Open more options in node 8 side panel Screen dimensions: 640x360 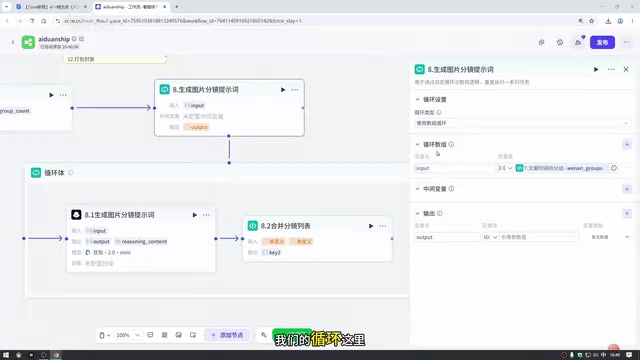click(x=611, y=69)
